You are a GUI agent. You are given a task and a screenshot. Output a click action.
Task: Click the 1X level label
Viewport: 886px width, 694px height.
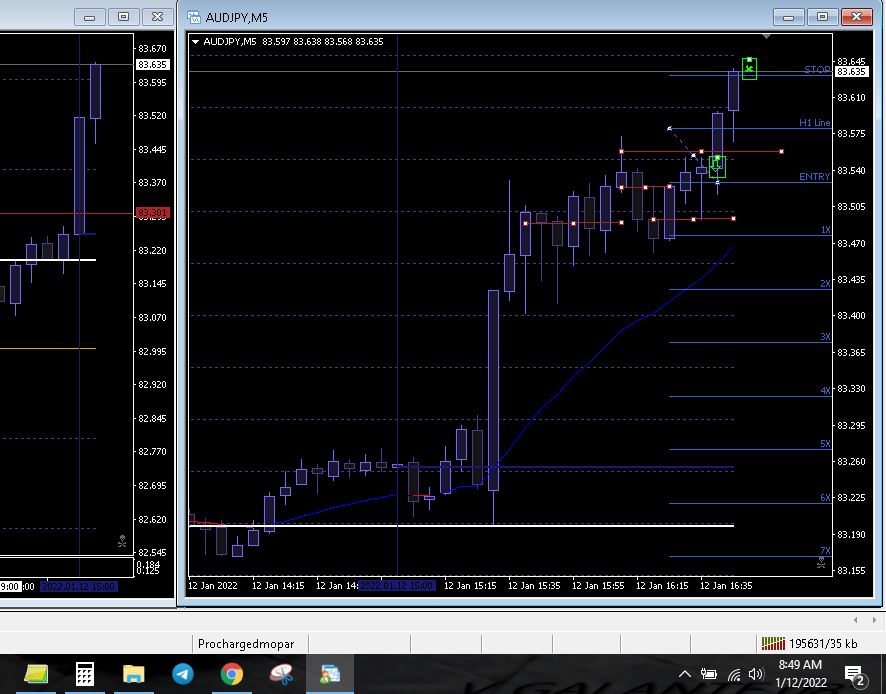[x=826, y=230]
